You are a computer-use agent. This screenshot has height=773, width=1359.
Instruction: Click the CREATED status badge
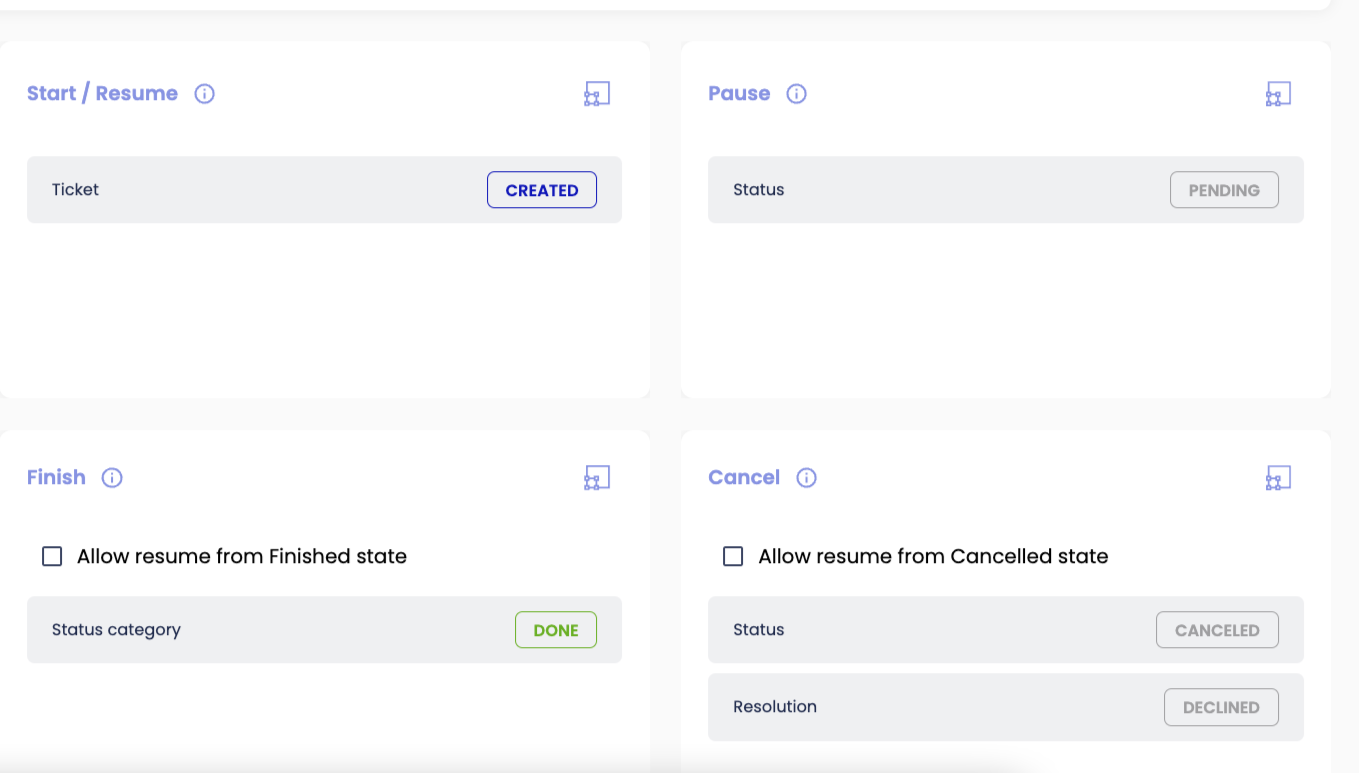click(541, 190)
